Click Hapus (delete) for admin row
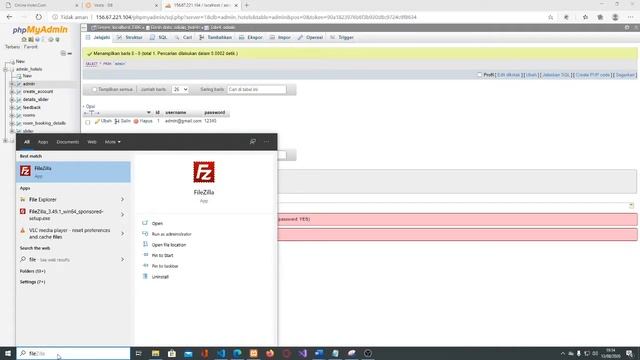Viewport: 640px width, 360px height. (x=143, y=121)
